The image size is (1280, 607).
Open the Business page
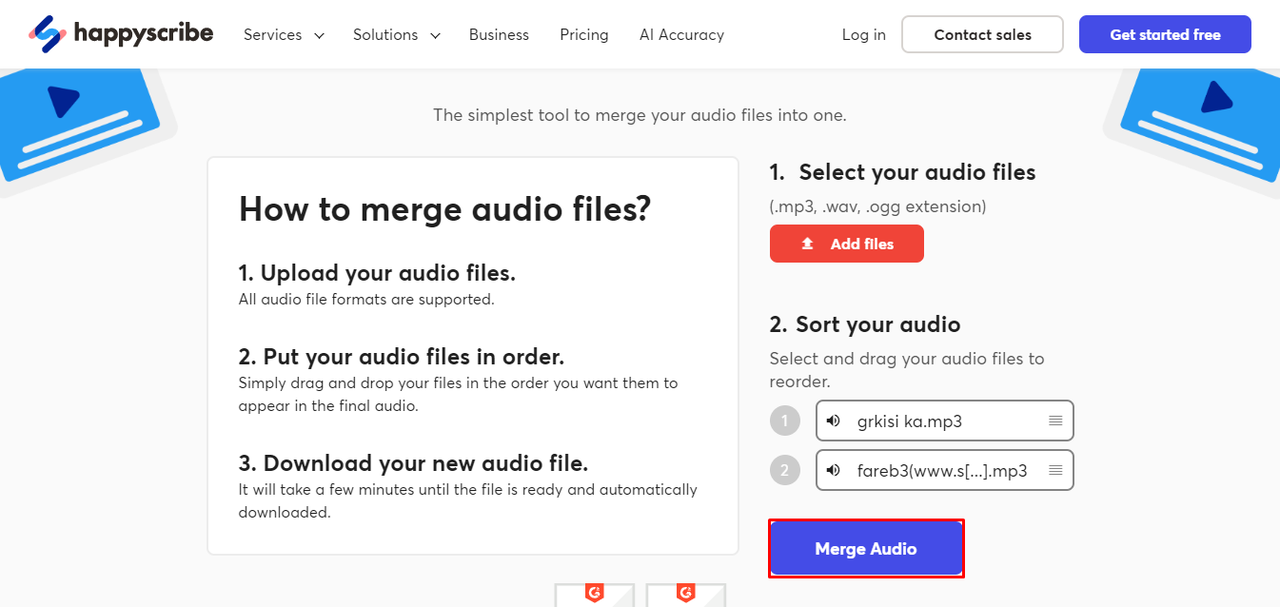click(499, 34)
